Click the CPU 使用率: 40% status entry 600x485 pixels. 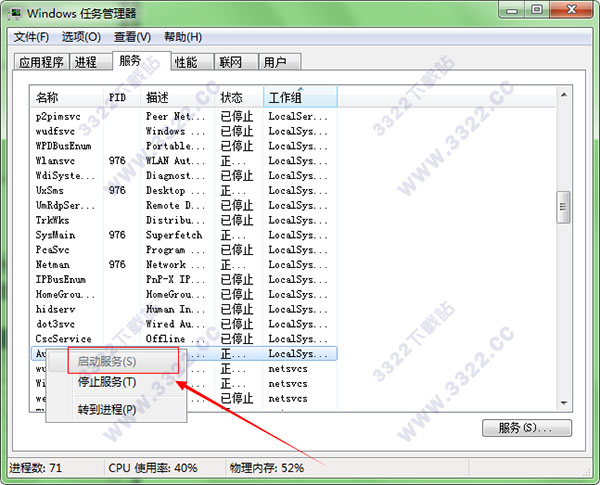(x=153, y=468)
